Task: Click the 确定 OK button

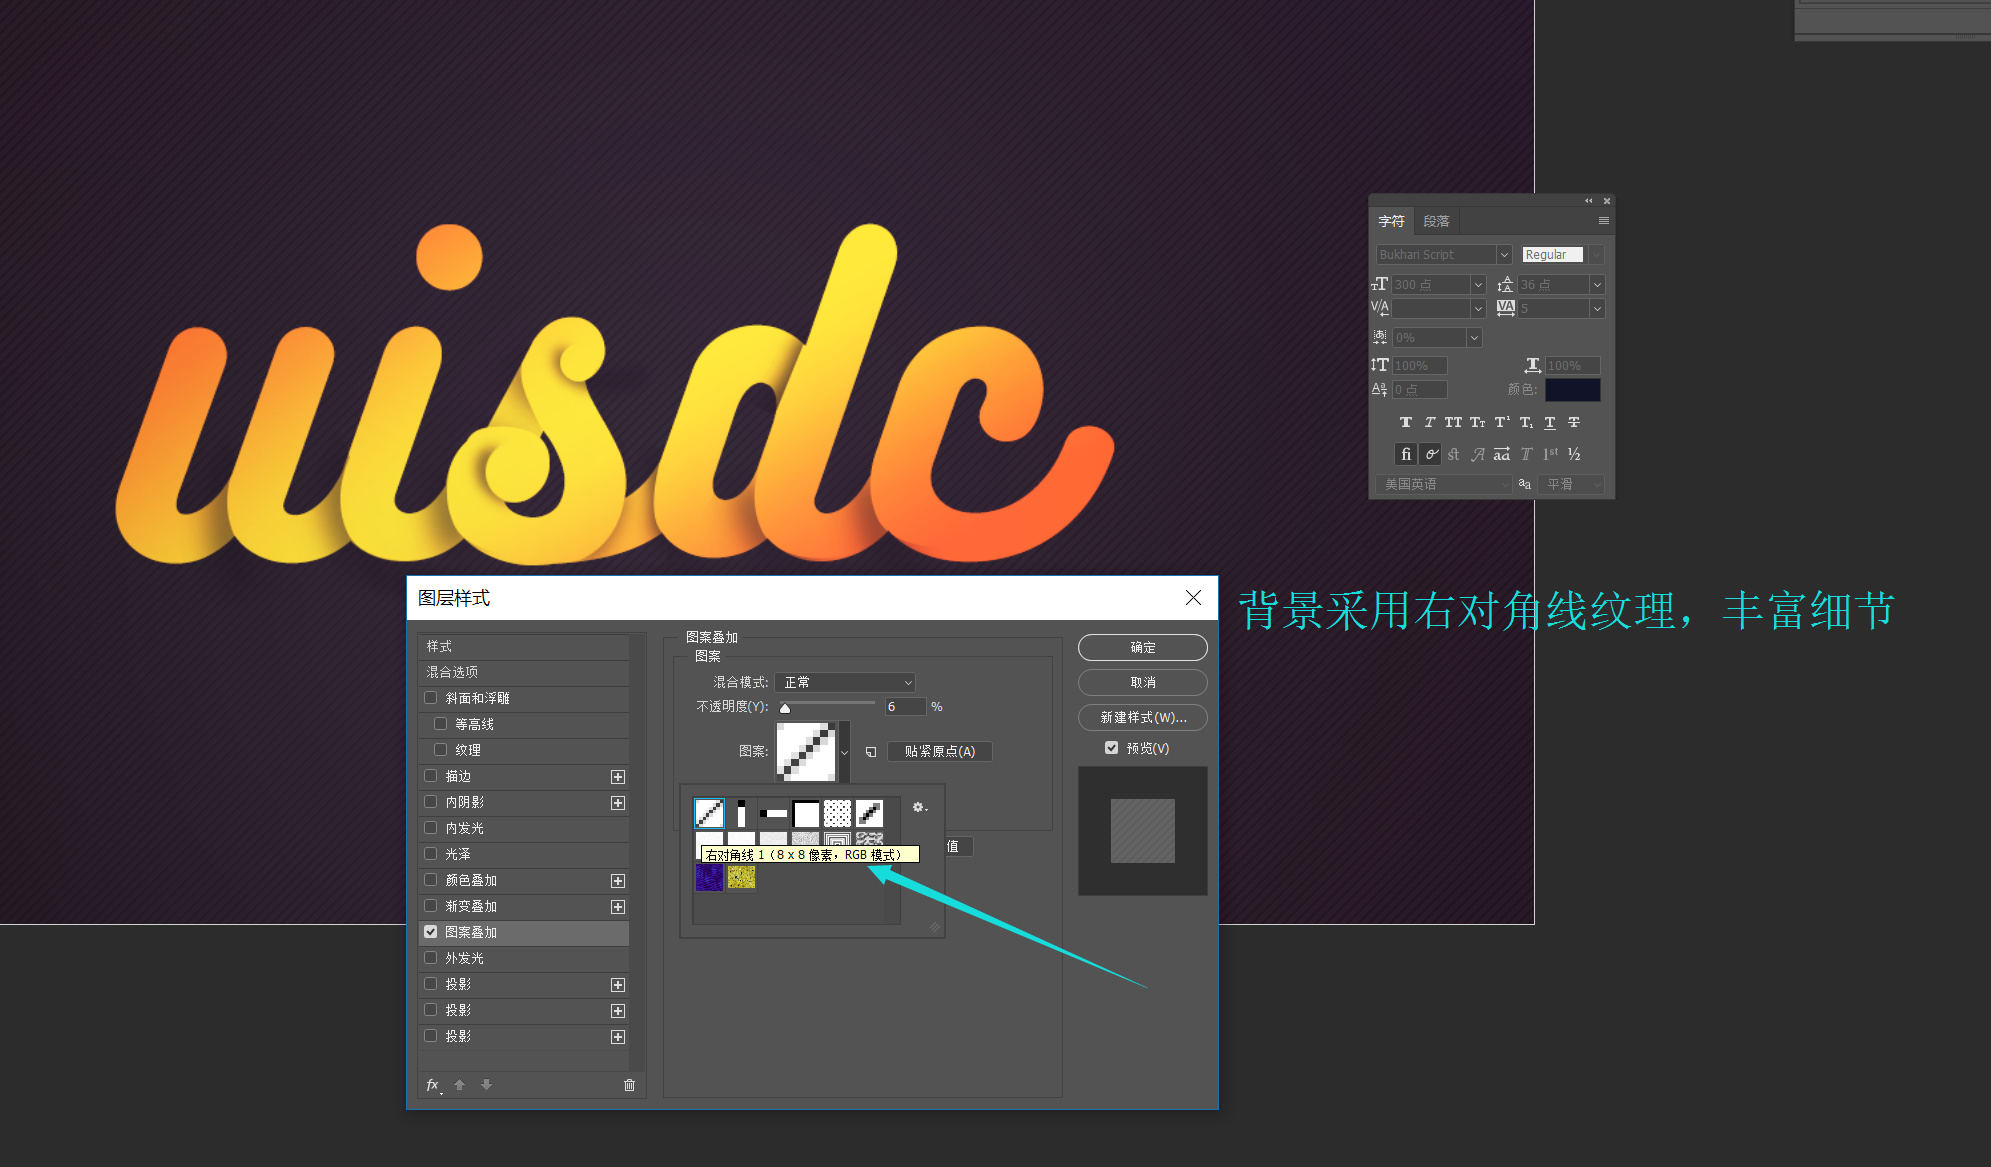Action: point(1142,648)
